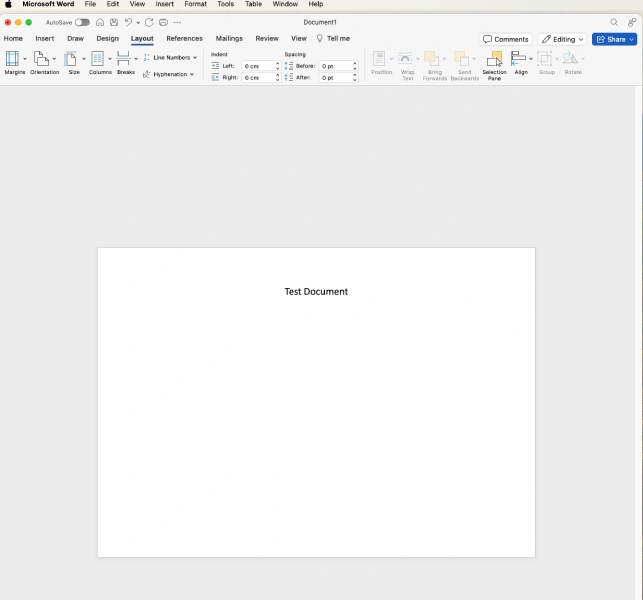Click the Indent Right value field

click(x=258, y=78)
